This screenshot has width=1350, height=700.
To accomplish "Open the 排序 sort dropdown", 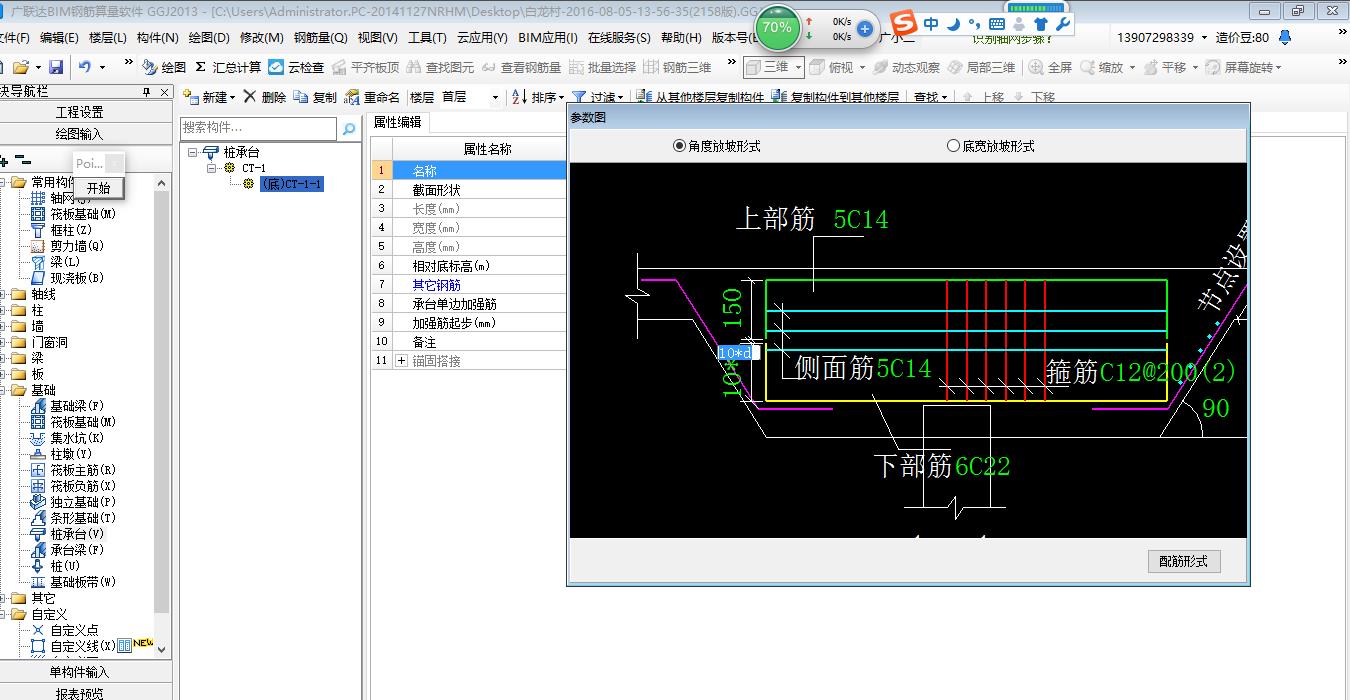I will pos(562,97).
